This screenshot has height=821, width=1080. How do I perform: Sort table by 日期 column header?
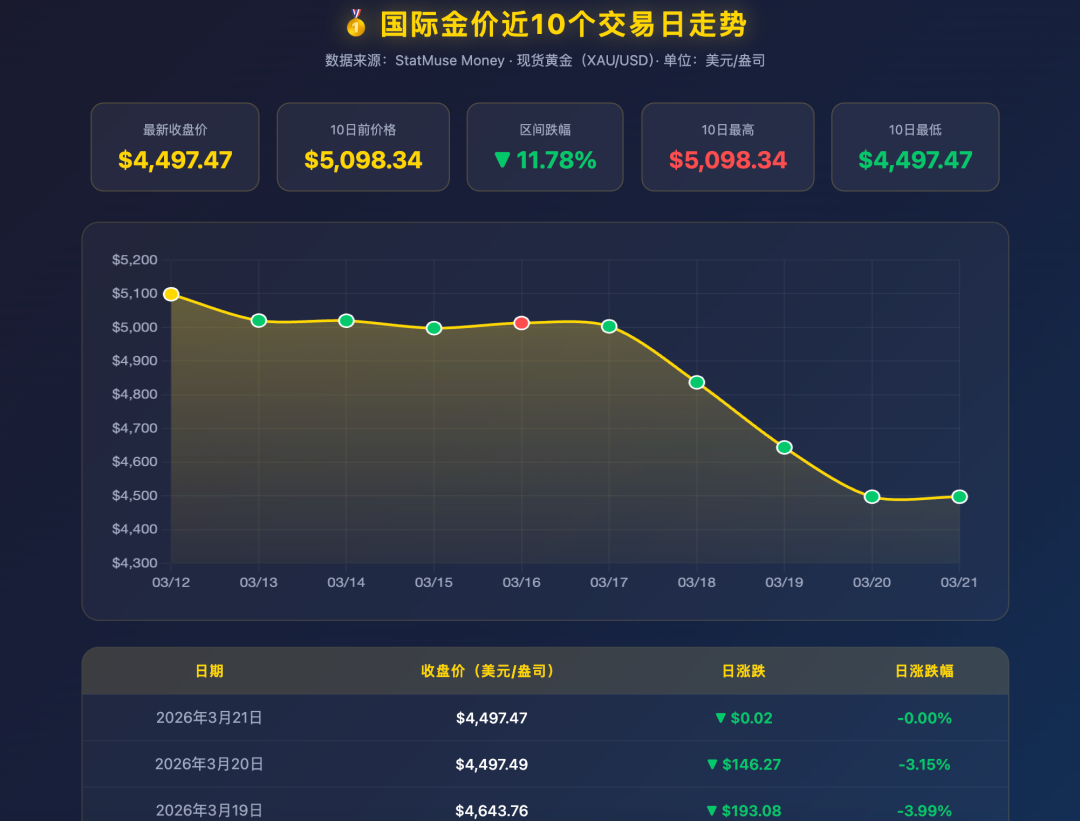tap(209, 672)
